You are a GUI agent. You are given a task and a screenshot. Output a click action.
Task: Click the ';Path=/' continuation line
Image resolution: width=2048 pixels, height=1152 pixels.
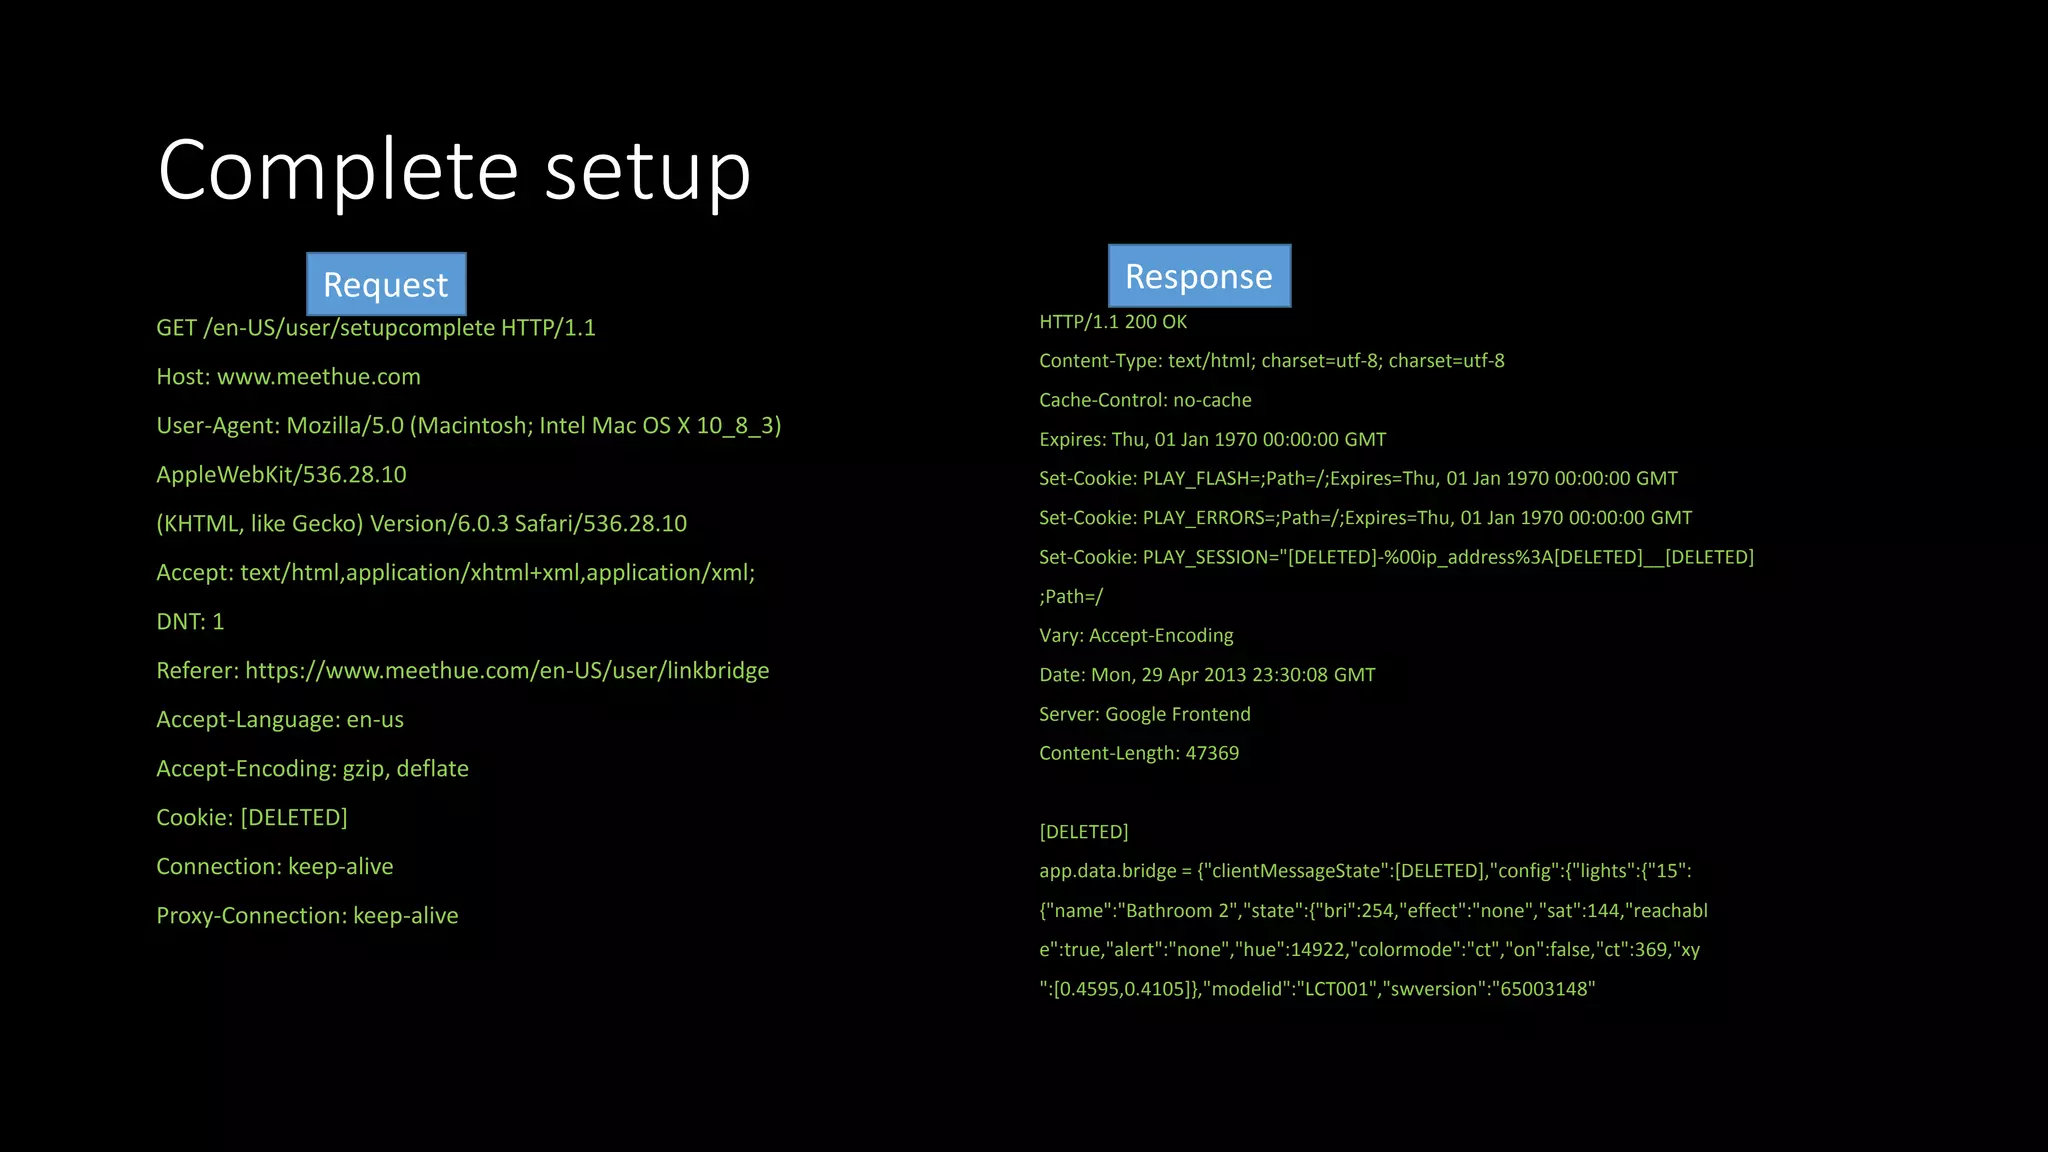click(1071, 597)
